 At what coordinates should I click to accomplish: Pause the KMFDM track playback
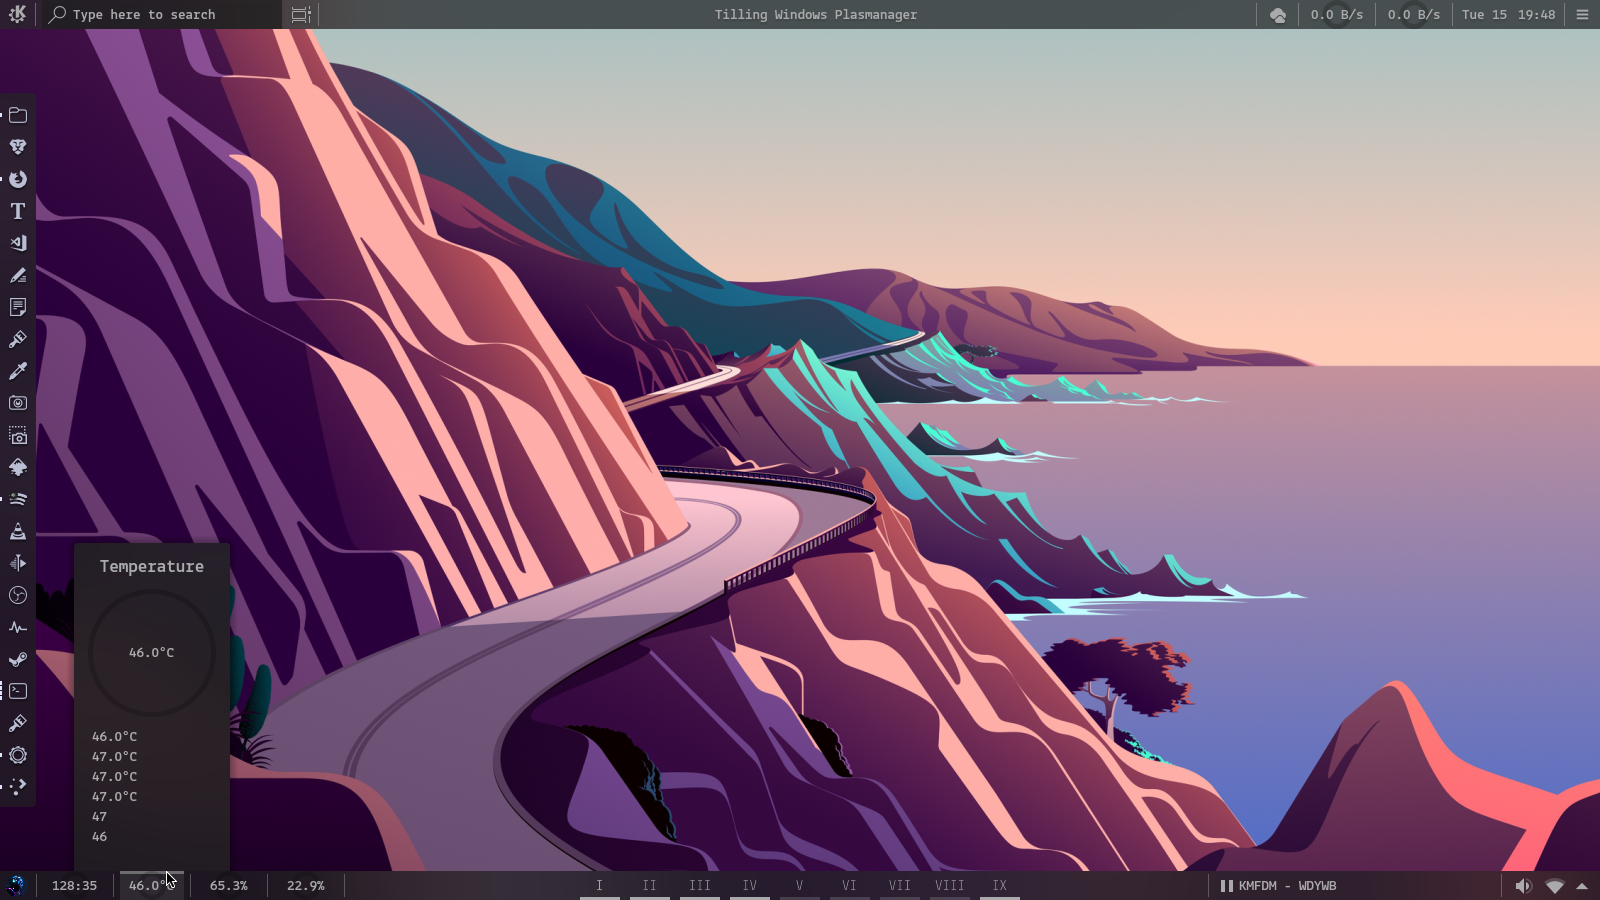tap(1226, 886)
